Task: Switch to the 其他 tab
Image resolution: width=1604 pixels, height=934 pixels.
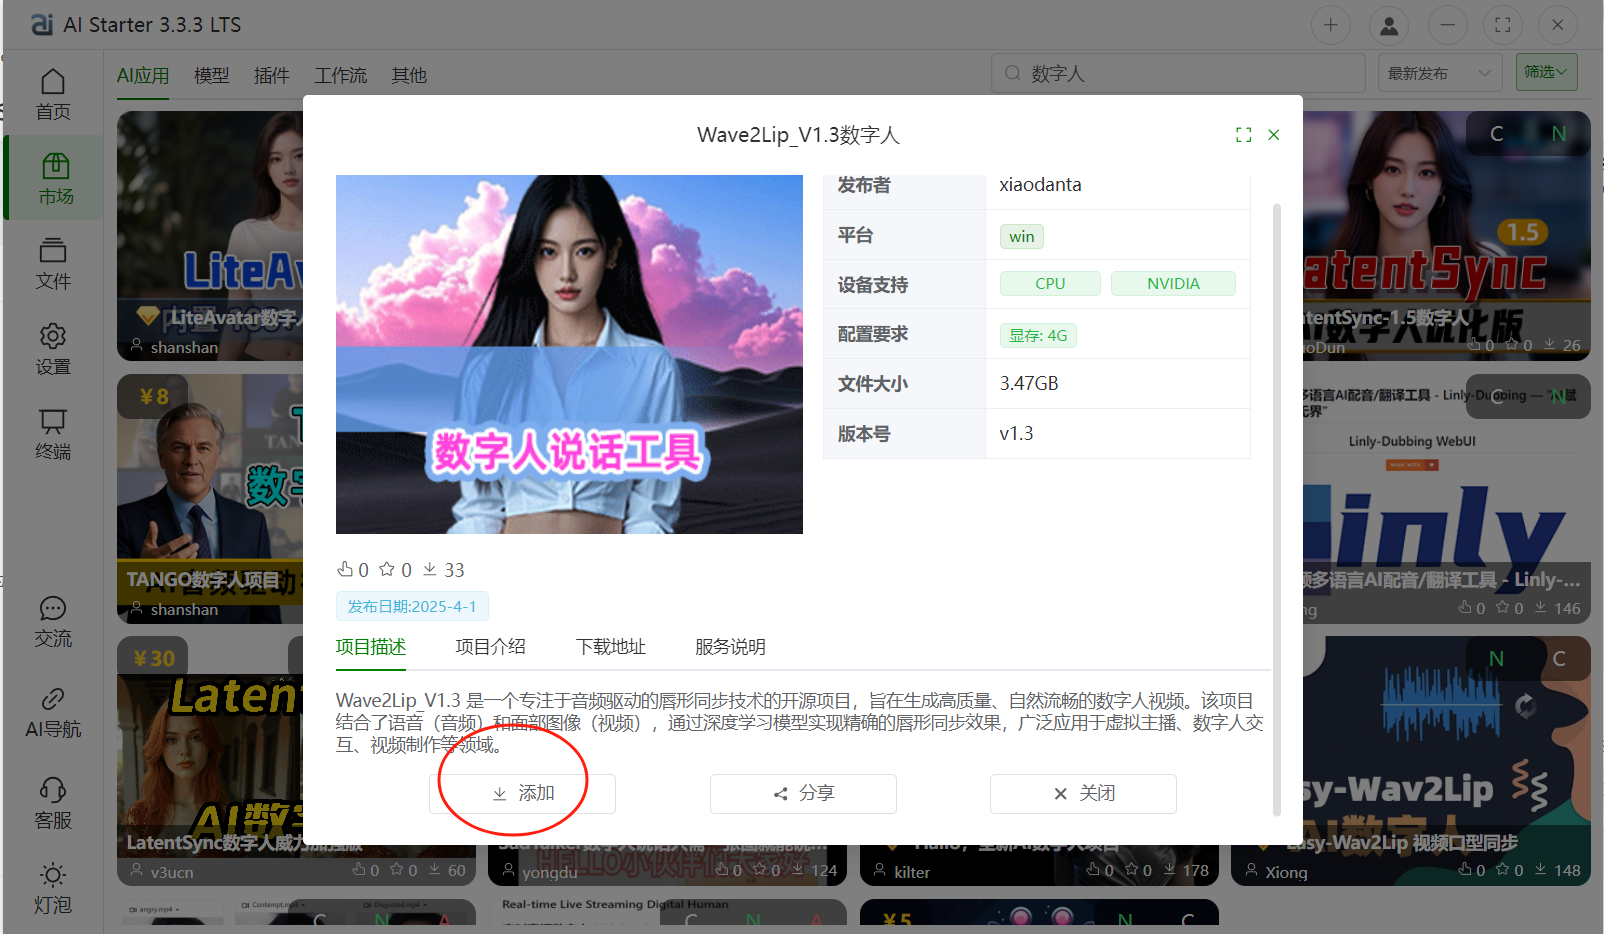Action: [x=409, y=75]
